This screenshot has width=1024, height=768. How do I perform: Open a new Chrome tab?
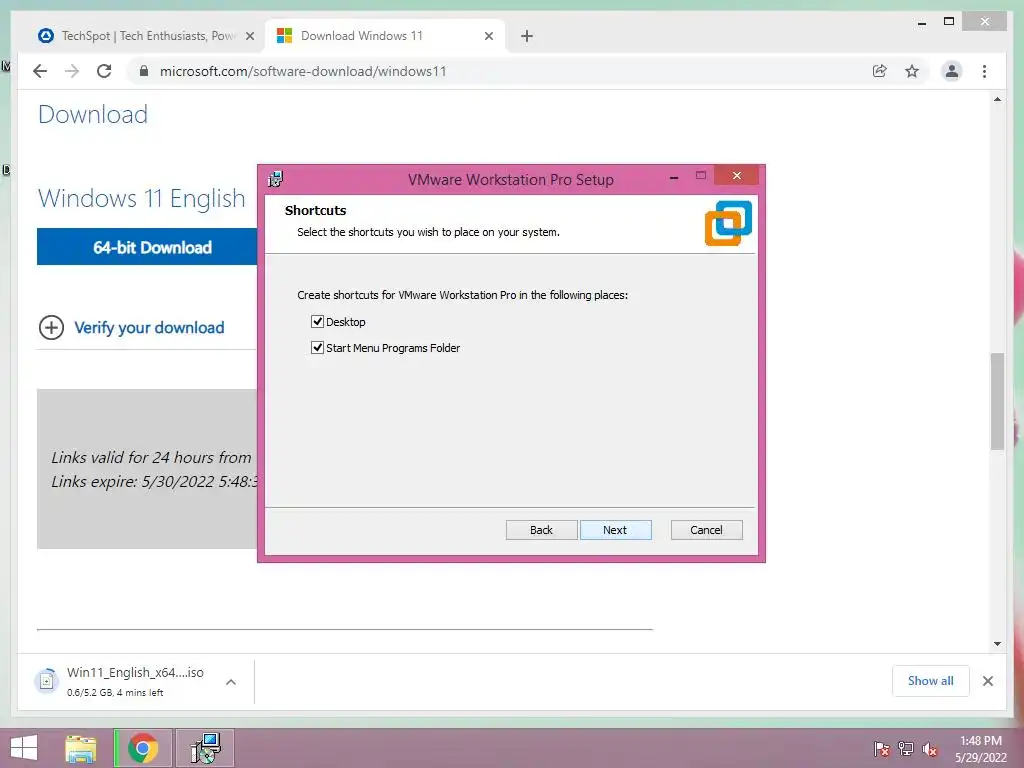coord(527,36)
